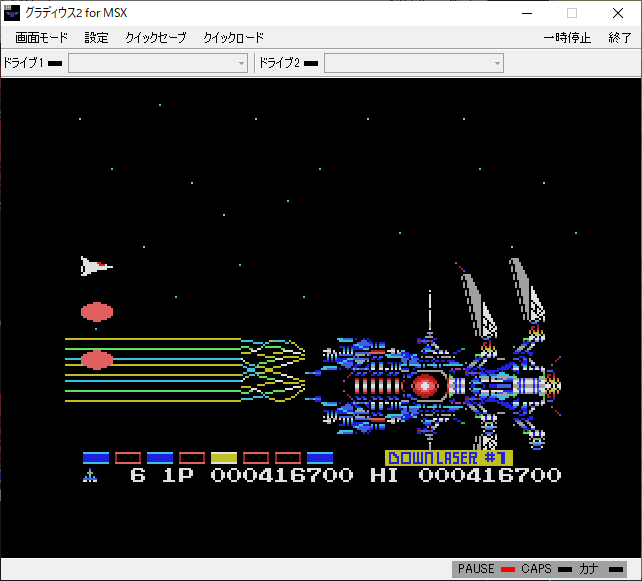Viewport: 642px width, 581px height.
Task: Click inside the ドライブ1 combo box field
Action: coord(158,63)
